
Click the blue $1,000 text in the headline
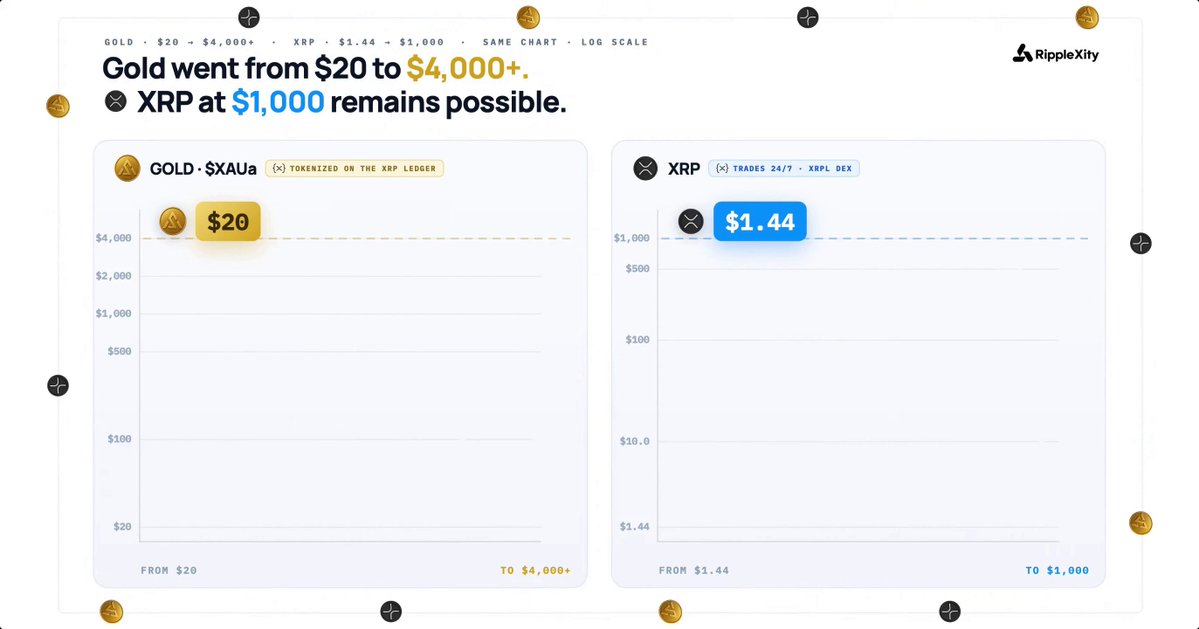[x=278, y=102]
